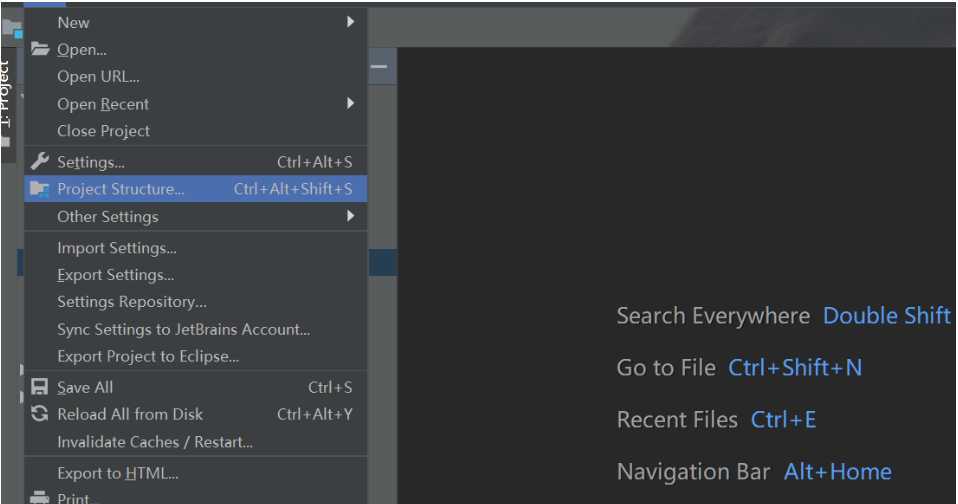Click Alt+Home Navigation Bar shortcut text
The height and width of the screenshot is (504, 958).
(x=838, y=472)
